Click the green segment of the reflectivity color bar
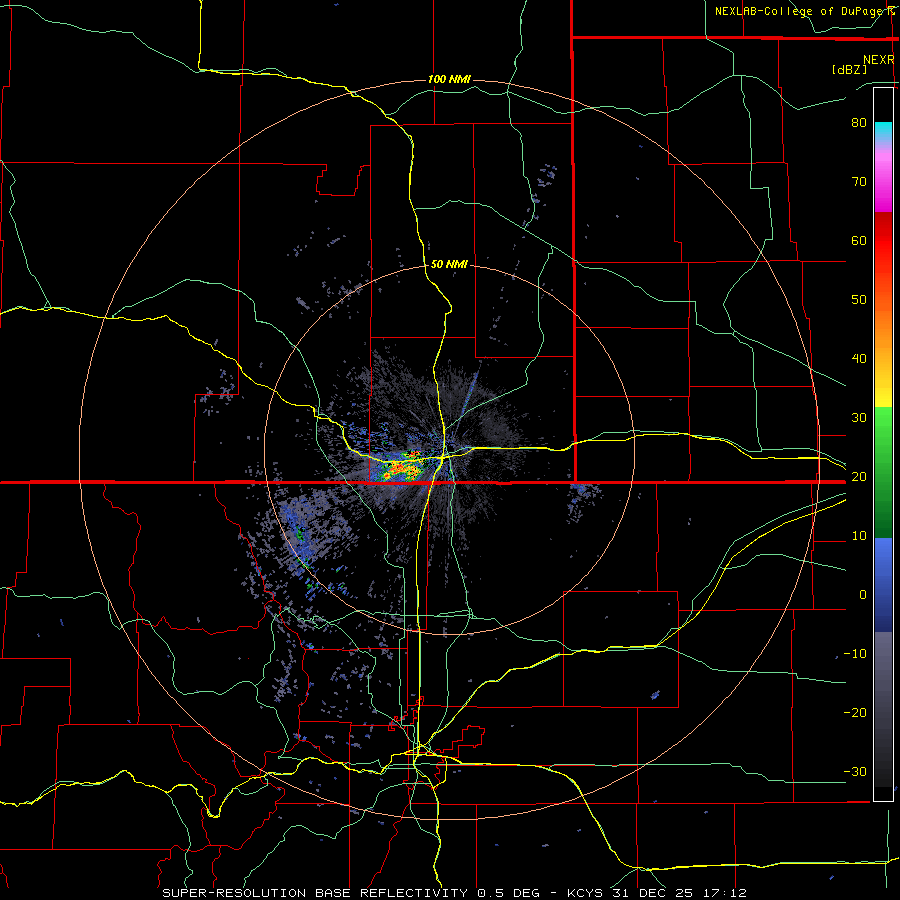 (883, 472)
